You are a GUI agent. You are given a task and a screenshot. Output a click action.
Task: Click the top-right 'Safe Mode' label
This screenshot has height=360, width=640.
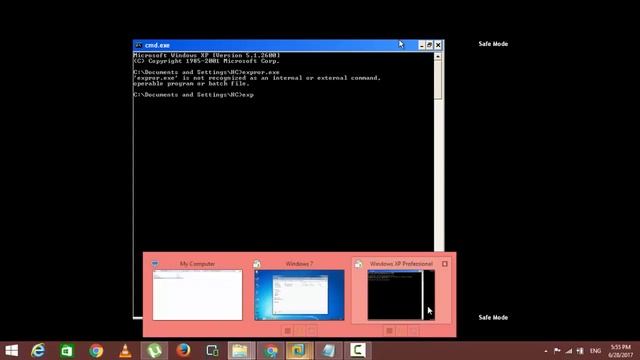[493, 44]
